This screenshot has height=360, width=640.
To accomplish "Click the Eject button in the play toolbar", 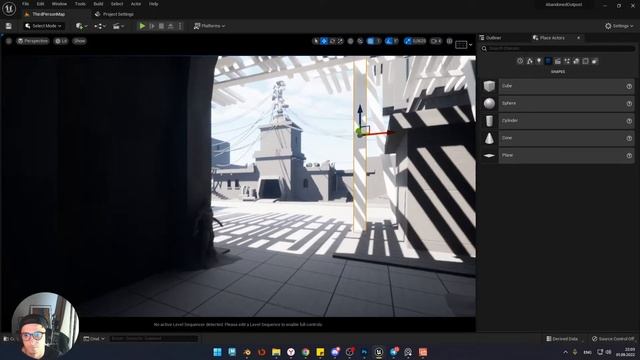I will 171,26.
